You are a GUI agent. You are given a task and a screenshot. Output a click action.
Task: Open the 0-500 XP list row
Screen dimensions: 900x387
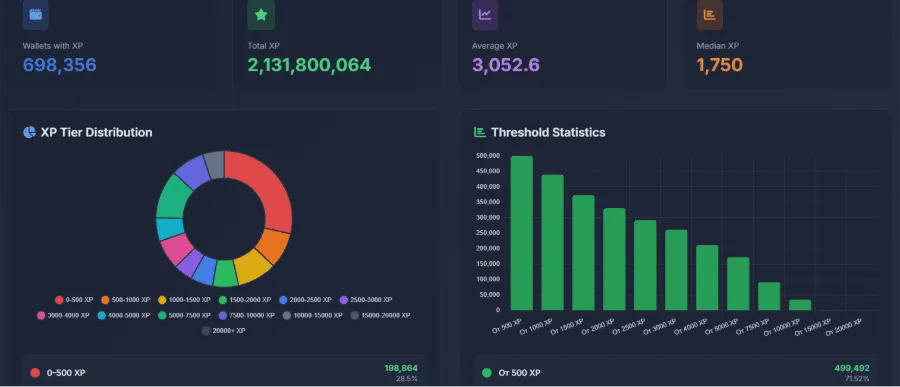click(224, 372)
